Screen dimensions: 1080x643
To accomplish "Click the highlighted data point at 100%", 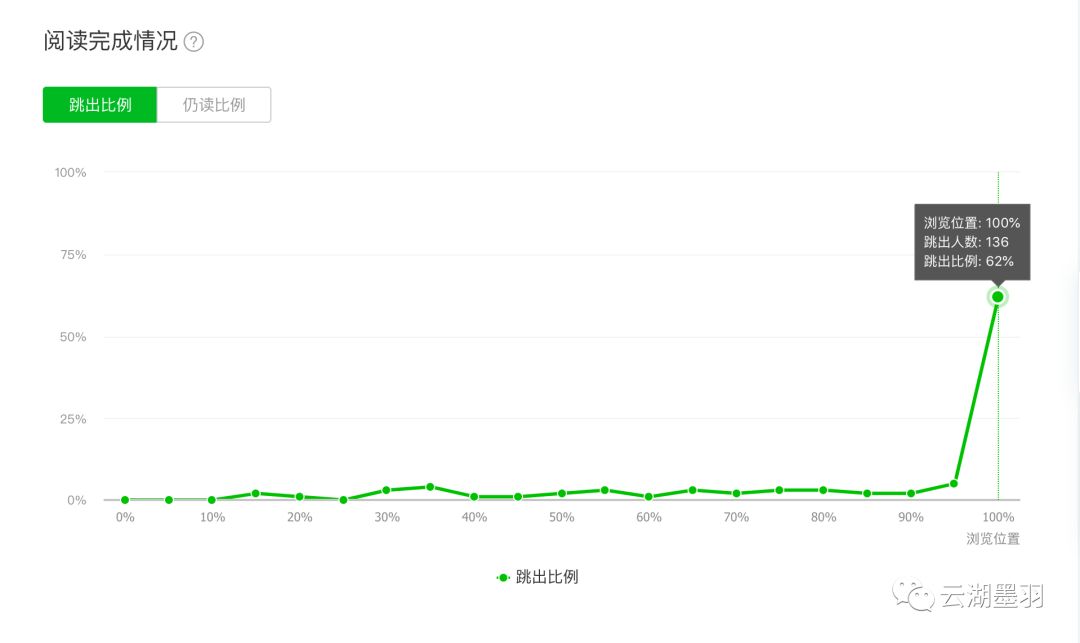I will coord(997,297).
